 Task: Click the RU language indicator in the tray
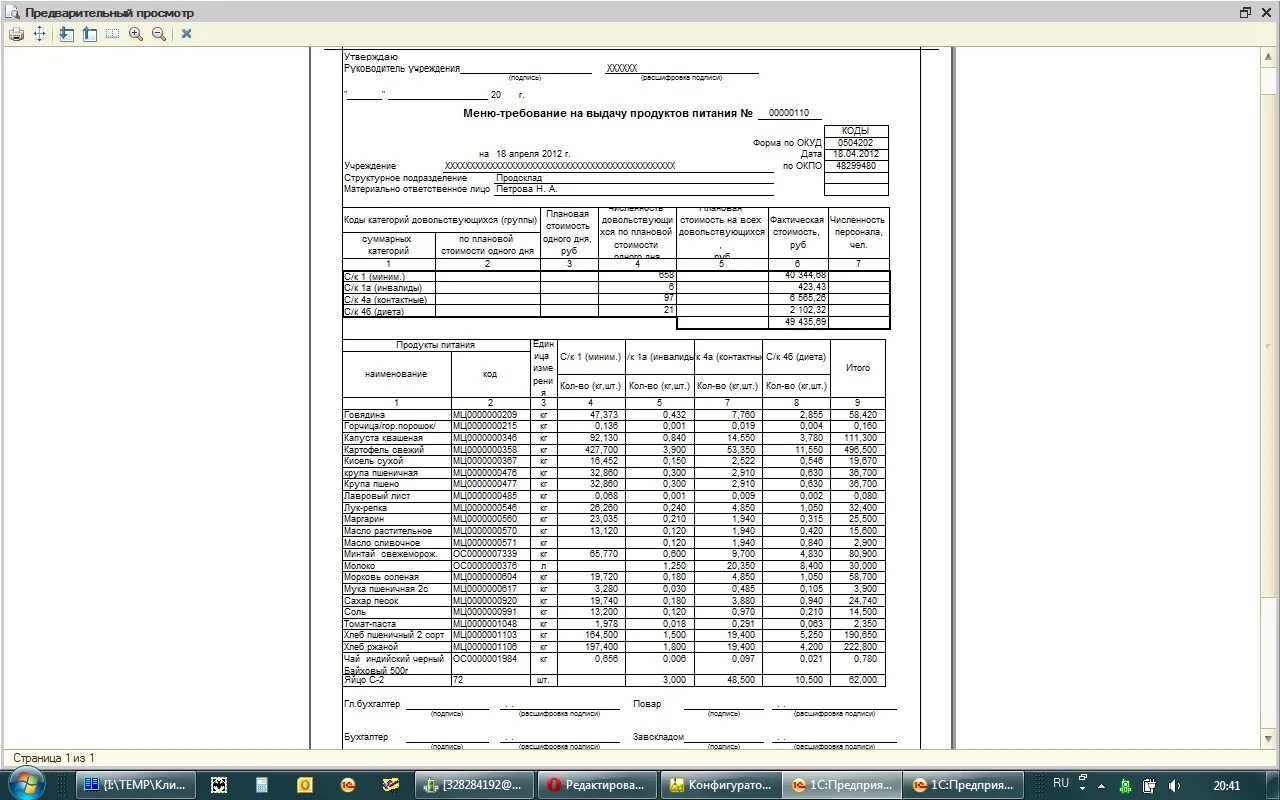coord(1061,783)
